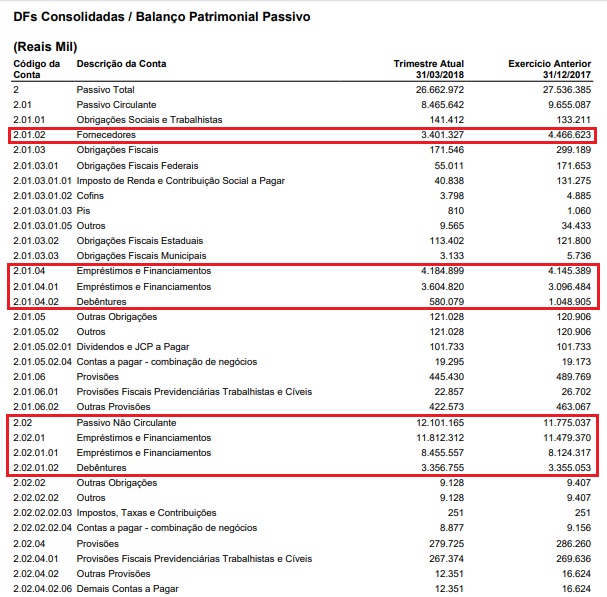The height and width of the screenshot is (597, 607).
Task: Click account code 2.01.05
Action: pos(29,317)
